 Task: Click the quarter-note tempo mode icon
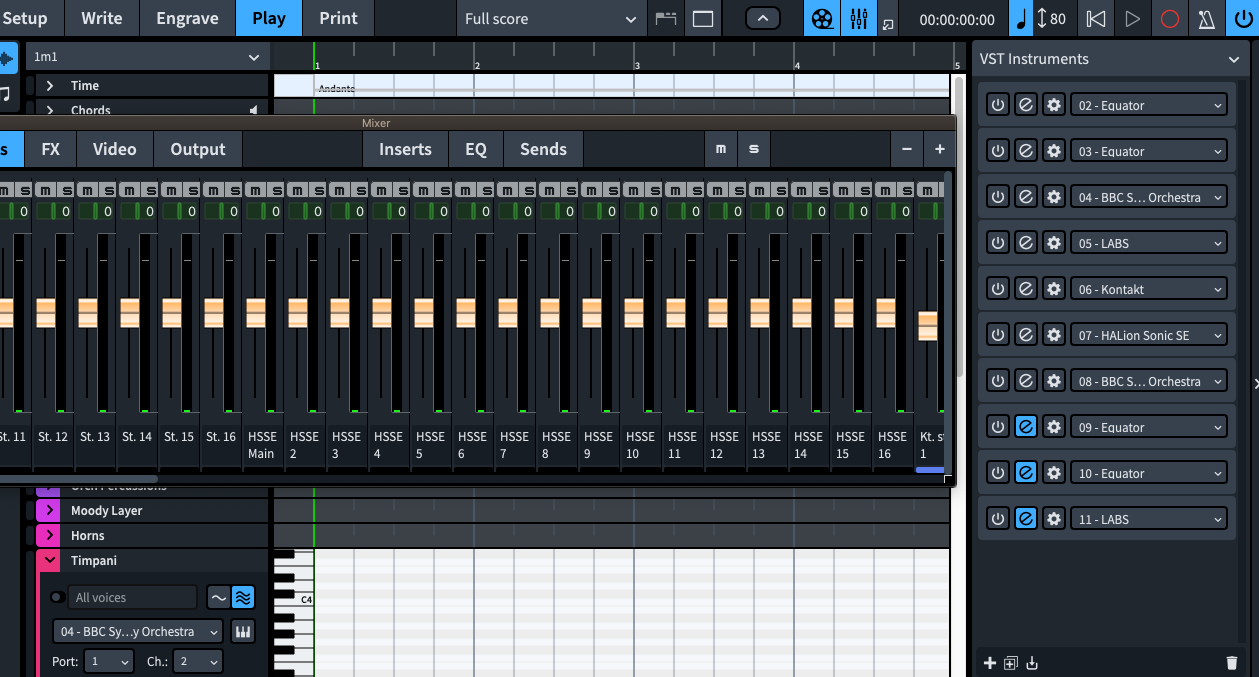tap(1021, 19)
